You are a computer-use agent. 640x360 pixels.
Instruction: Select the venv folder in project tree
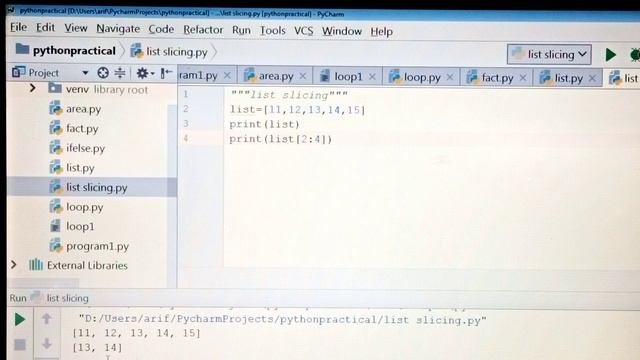pos(98,89)
